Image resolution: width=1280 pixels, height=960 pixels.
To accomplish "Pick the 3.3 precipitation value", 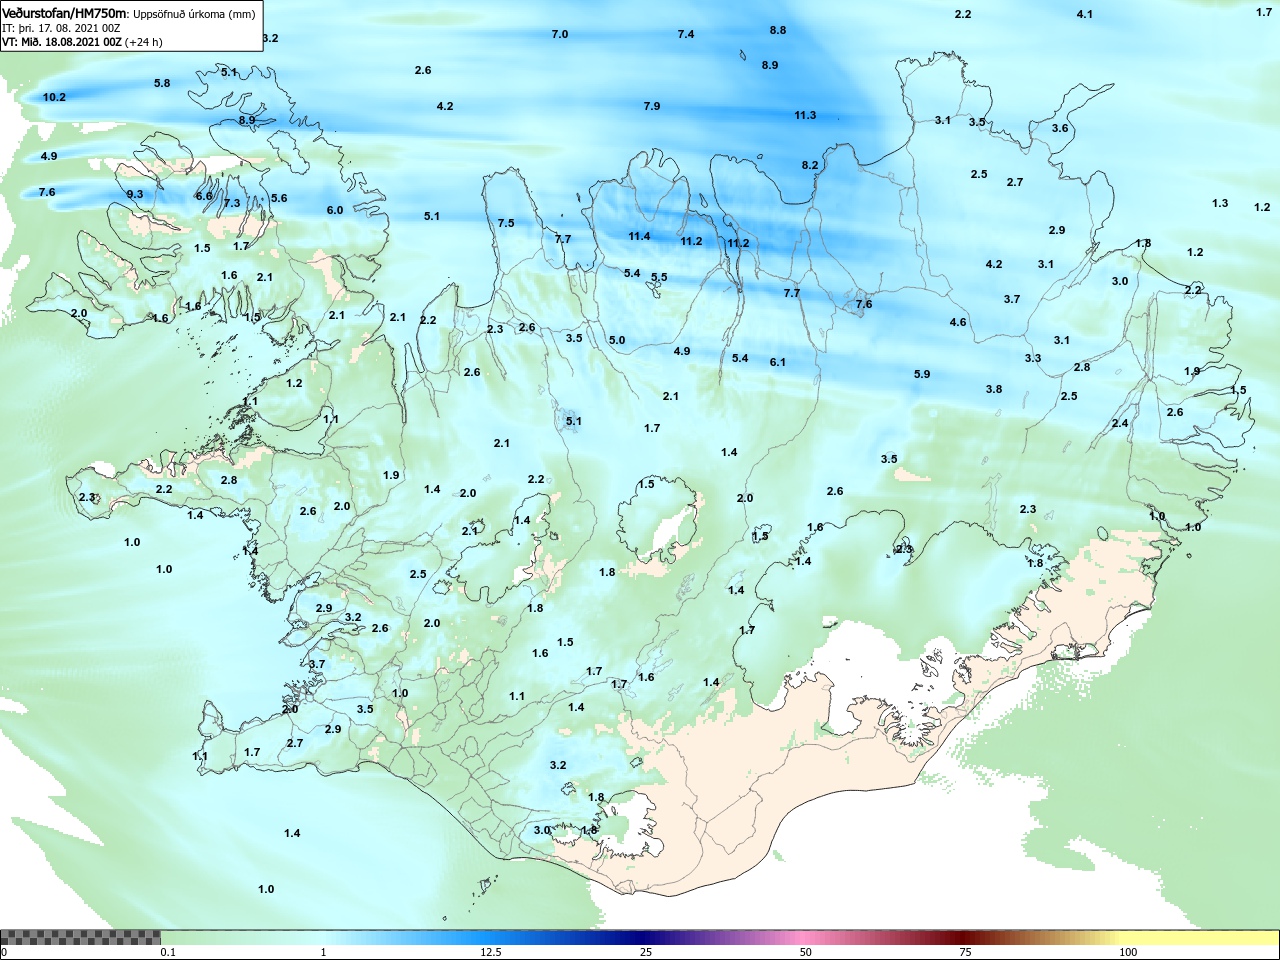I will (x=1033, y=358).
